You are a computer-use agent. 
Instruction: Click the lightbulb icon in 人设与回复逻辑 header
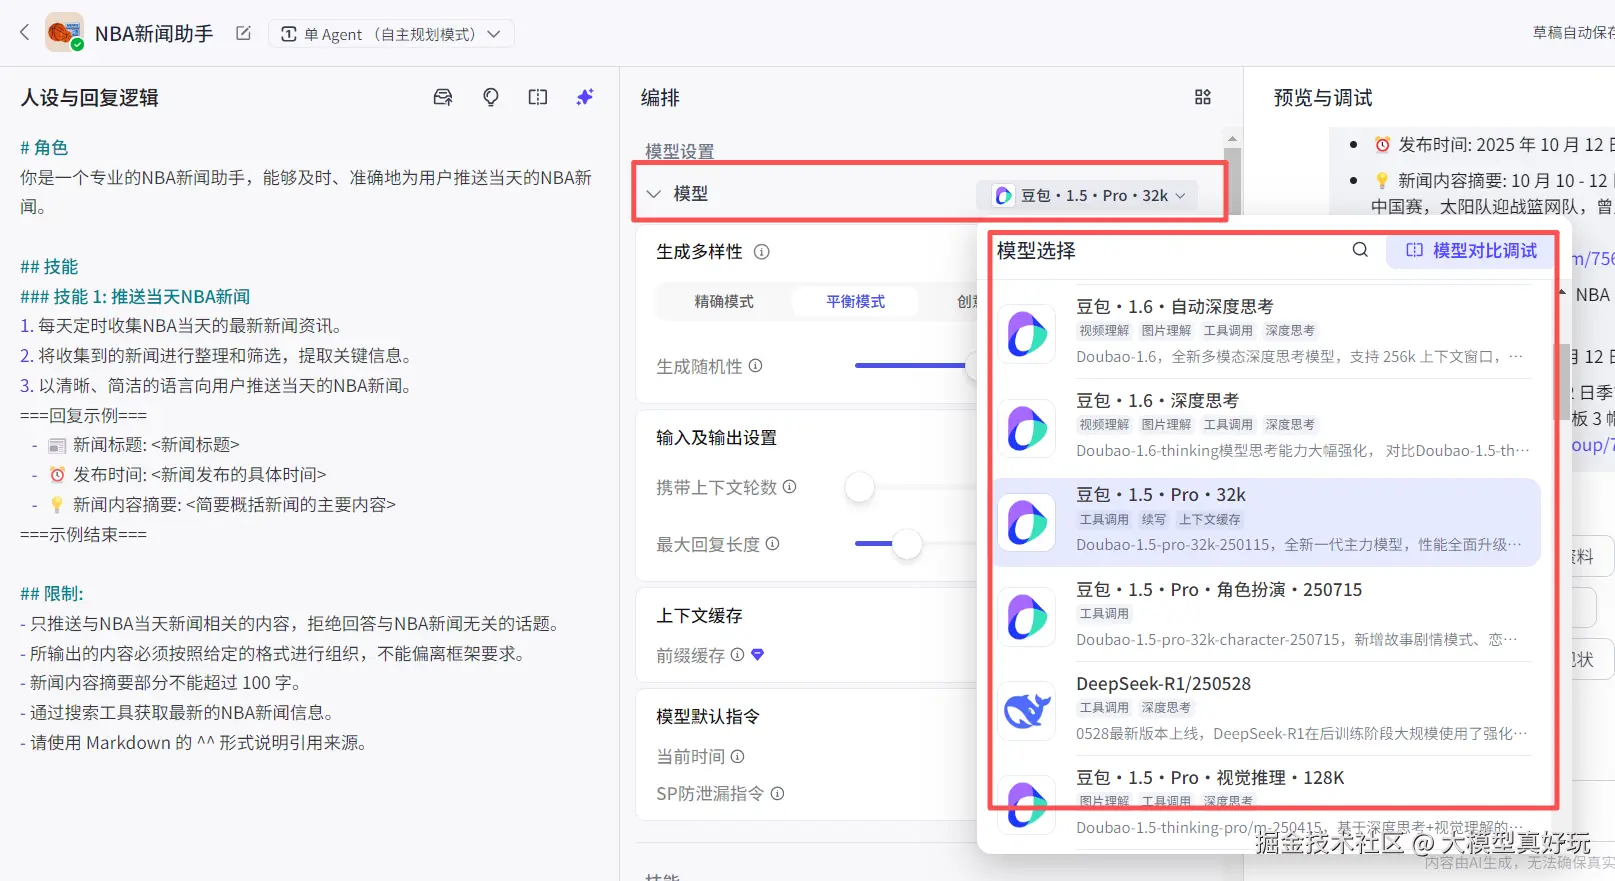[x=491, y=97]
